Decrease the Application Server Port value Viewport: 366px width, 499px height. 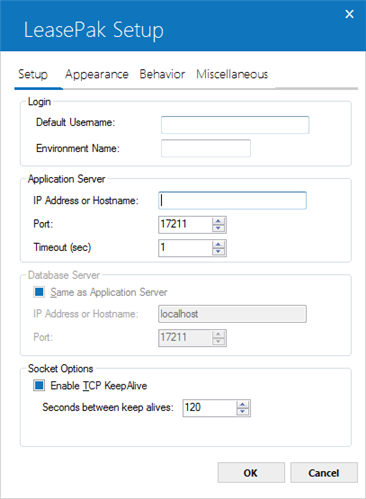[x=219, y=228]
